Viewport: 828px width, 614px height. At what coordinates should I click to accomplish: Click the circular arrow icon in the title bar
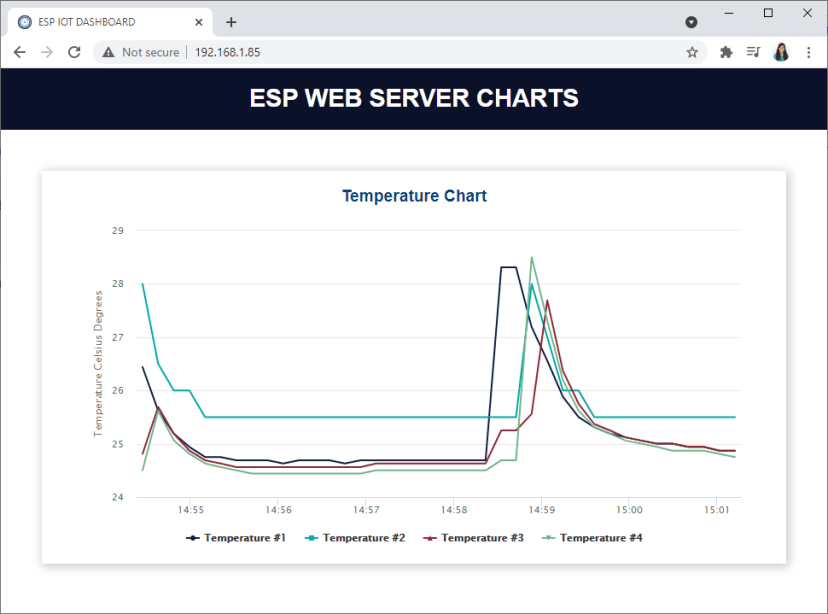[691, 21]
